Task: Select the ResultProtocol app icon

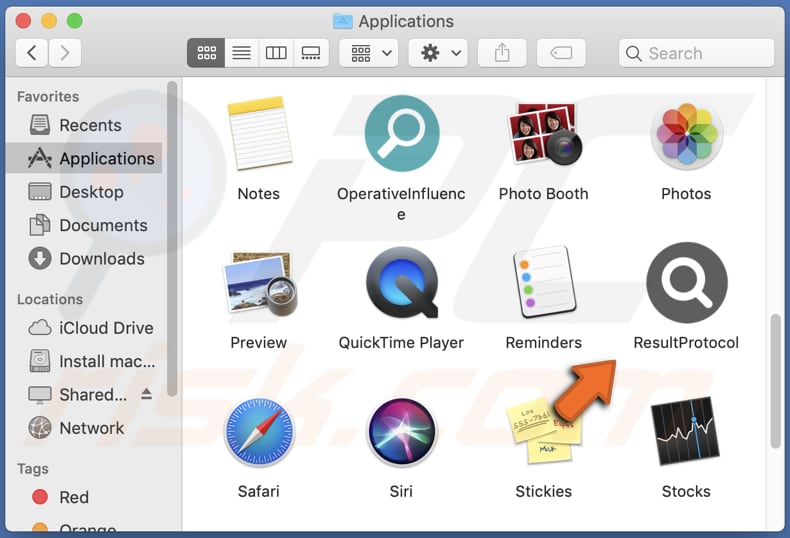Action: (x=687, y=283)
